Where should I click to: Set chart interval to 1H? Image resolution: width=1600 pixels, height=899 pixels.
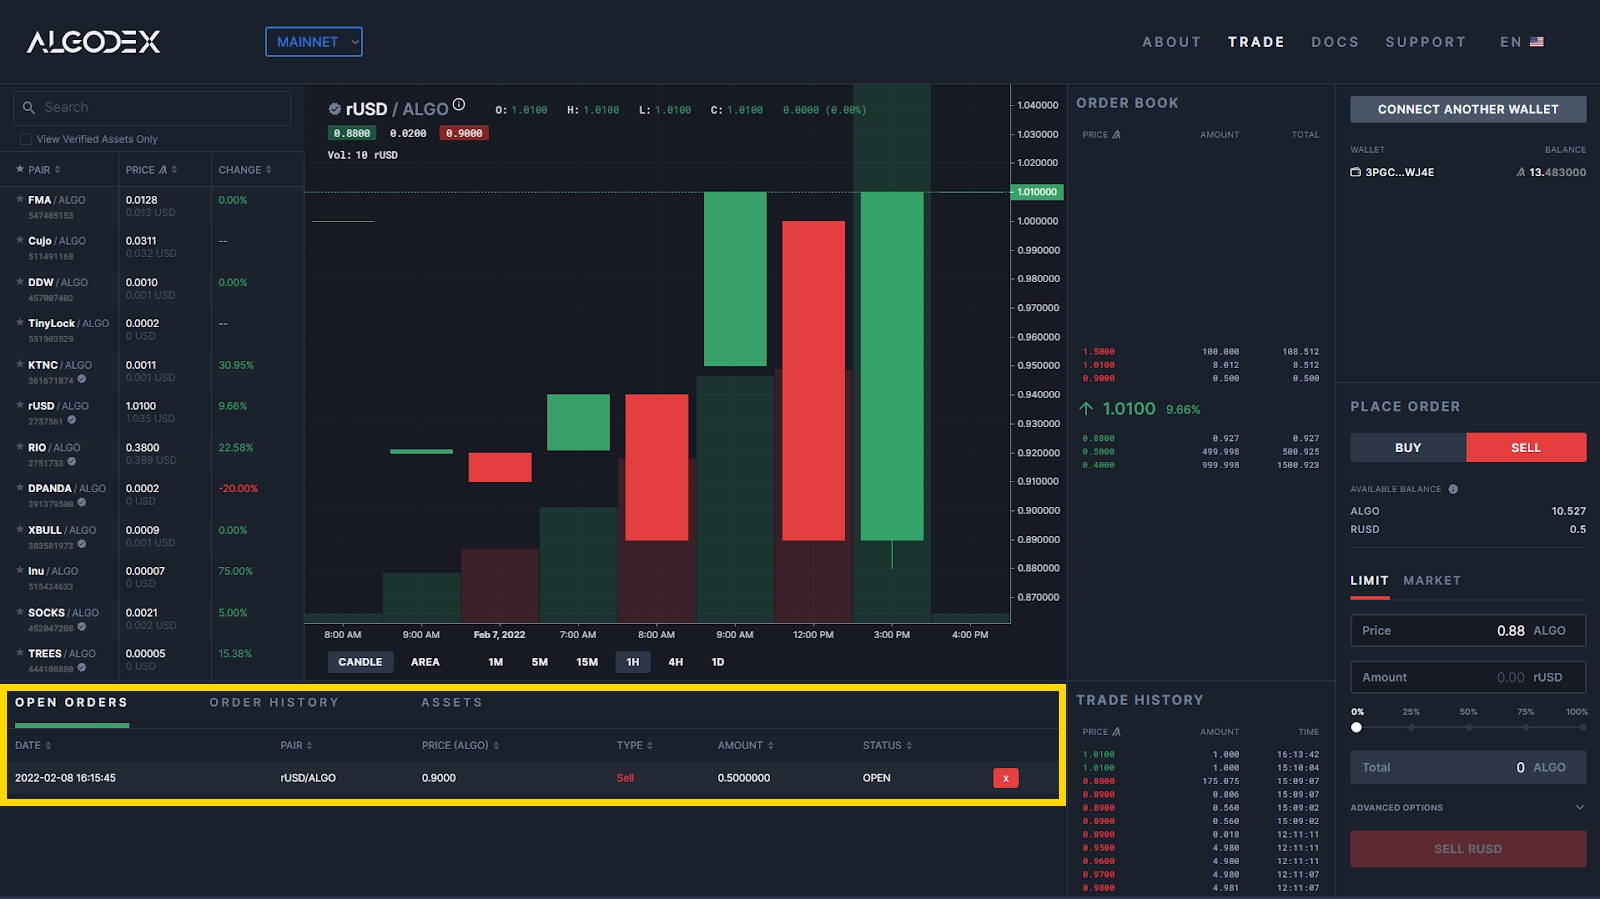coord(633,662)
